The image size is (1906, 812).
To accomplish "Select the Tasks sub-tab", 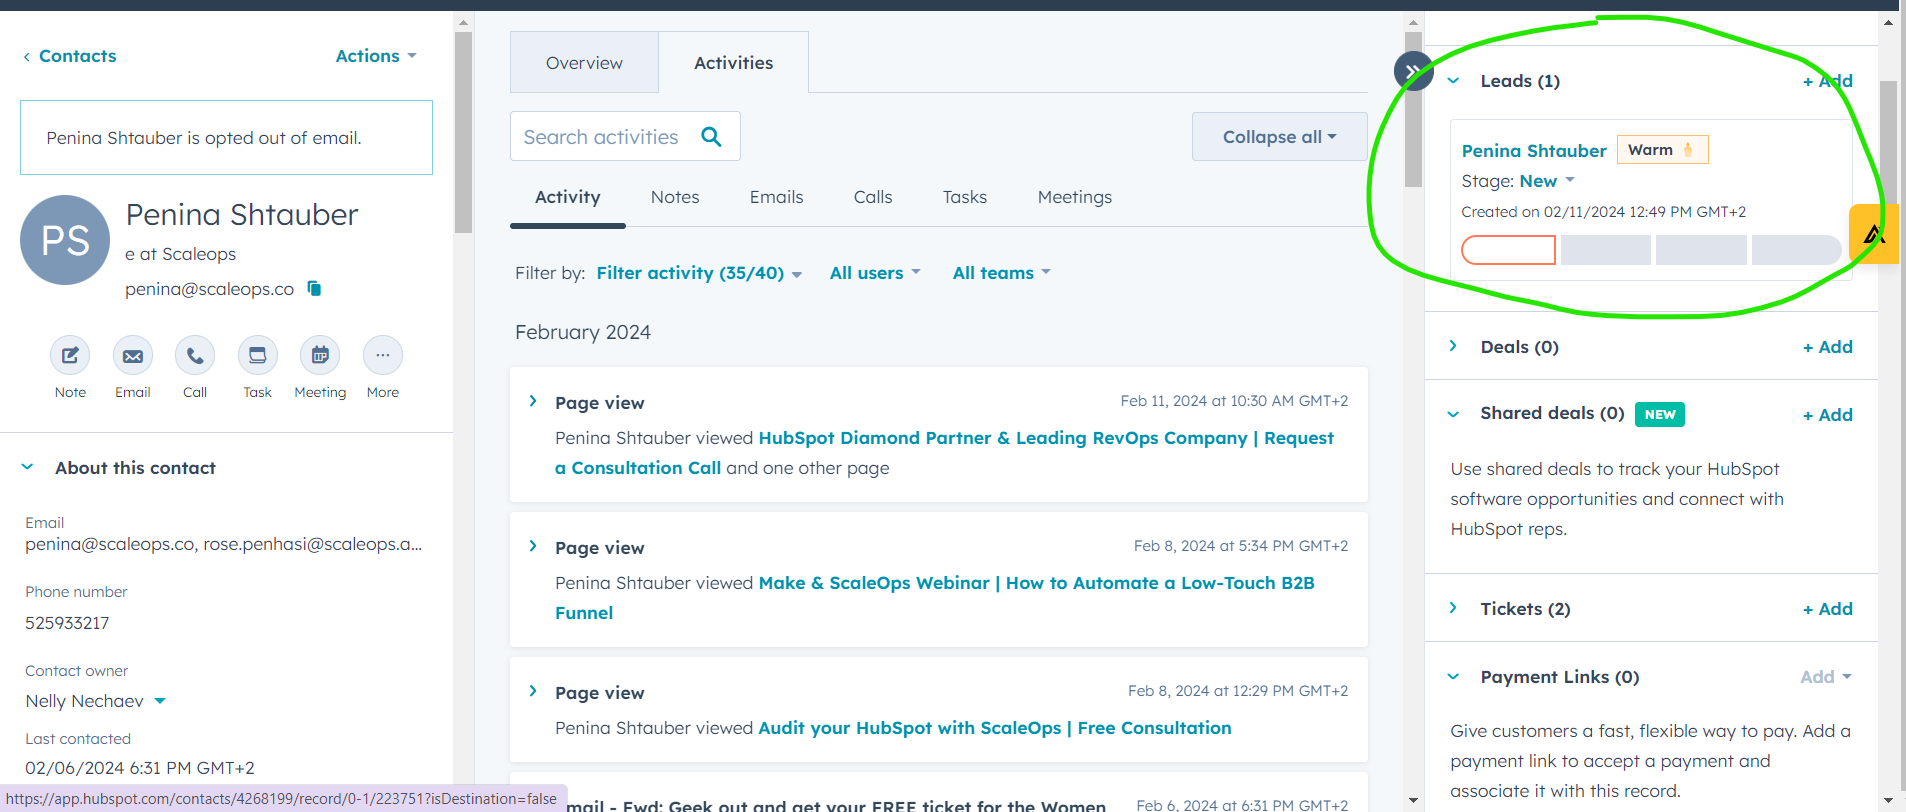I will pyautogui.click(x=965, y=197).
